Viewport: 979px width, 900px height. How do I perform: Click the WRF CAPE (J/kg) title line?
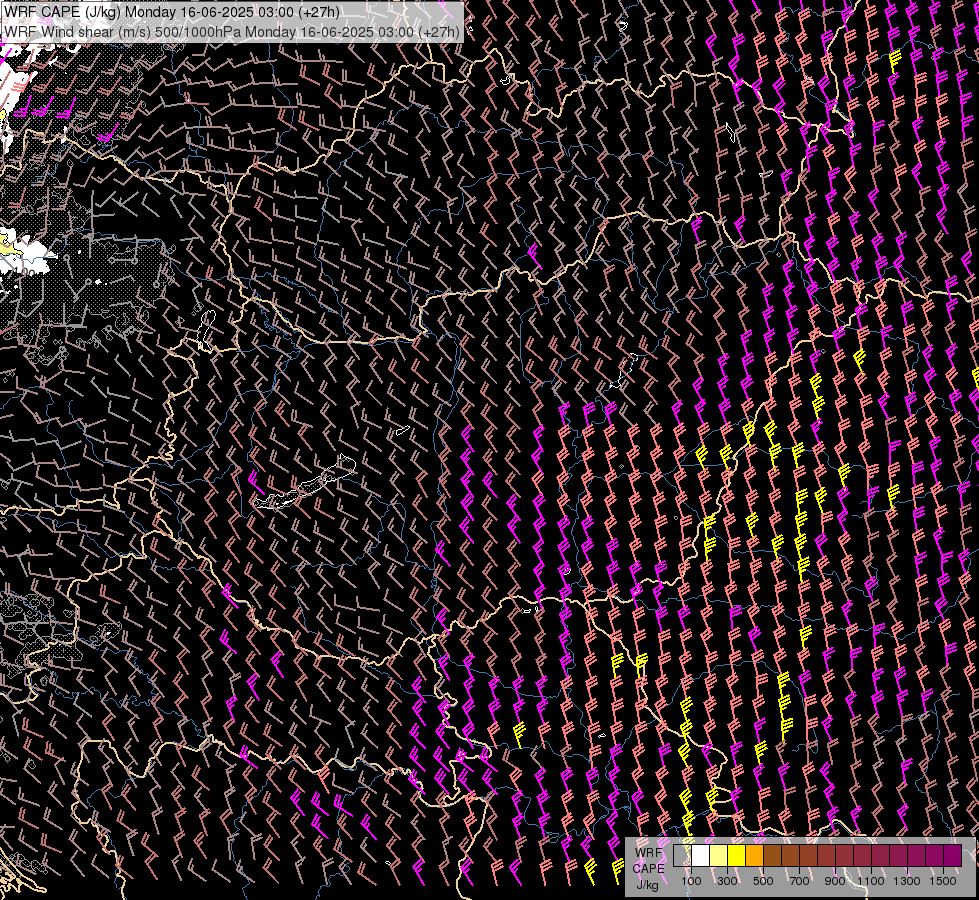pyautogui.click(x=172, y=12)
